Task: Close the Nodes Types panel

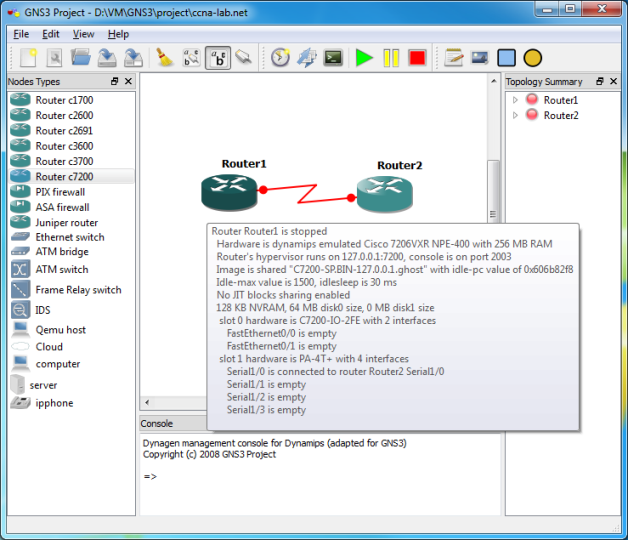Action: (128, 81)
